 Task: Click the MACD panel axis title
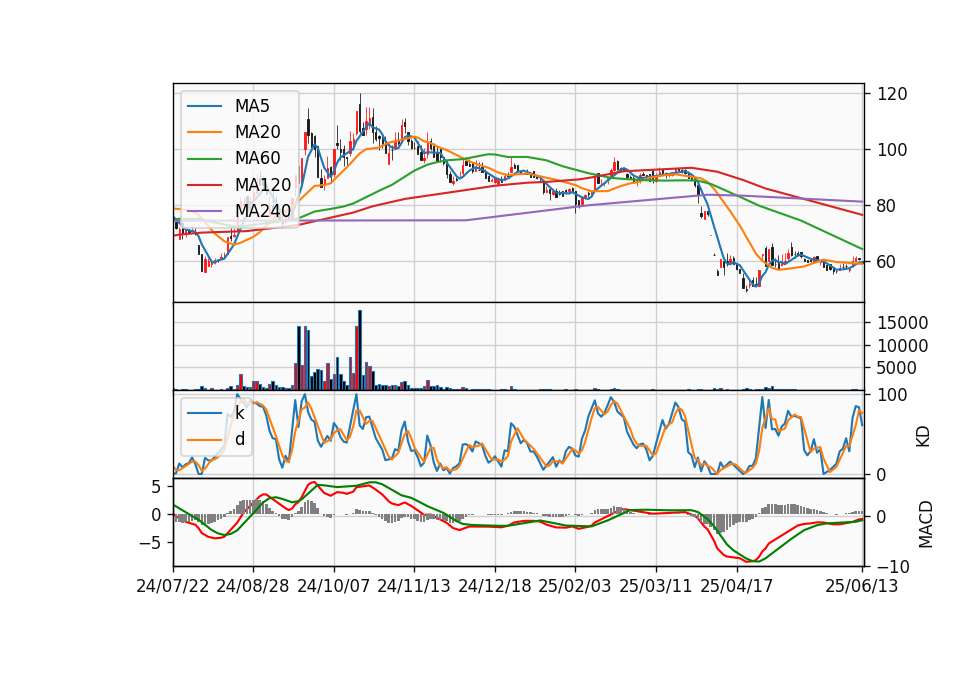[926, 525]
